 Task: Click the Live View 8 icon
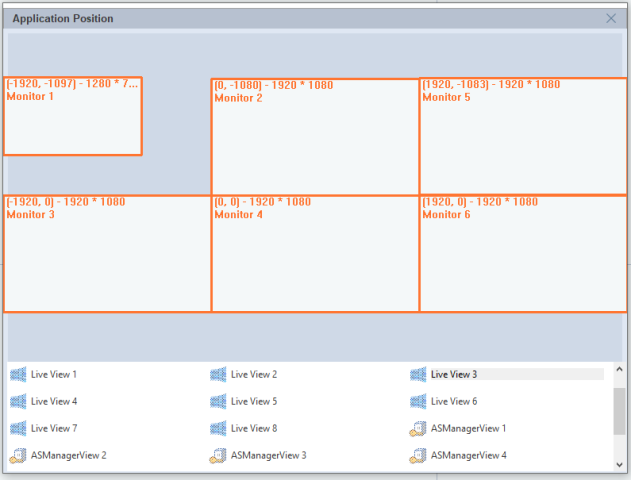[218, 428]
